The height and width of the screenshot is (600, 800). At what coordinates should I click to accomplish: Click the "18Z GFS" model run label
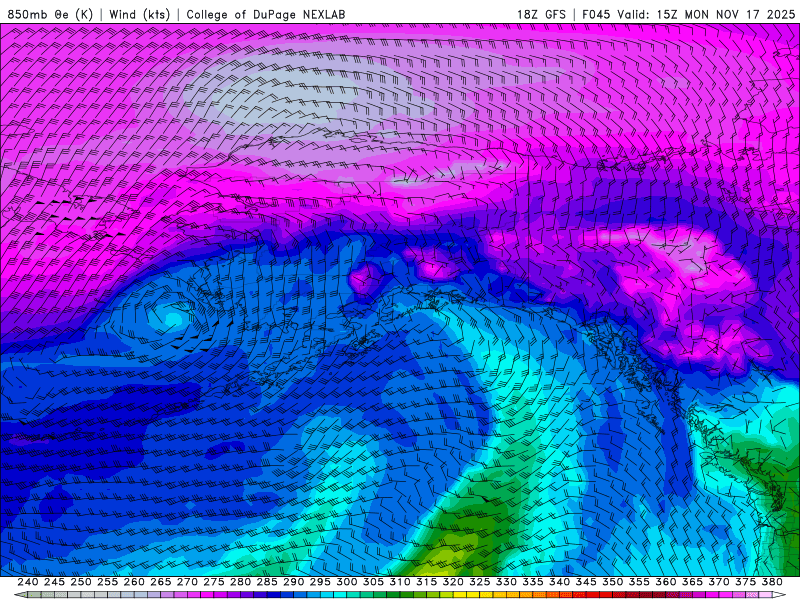coord(541,14)
